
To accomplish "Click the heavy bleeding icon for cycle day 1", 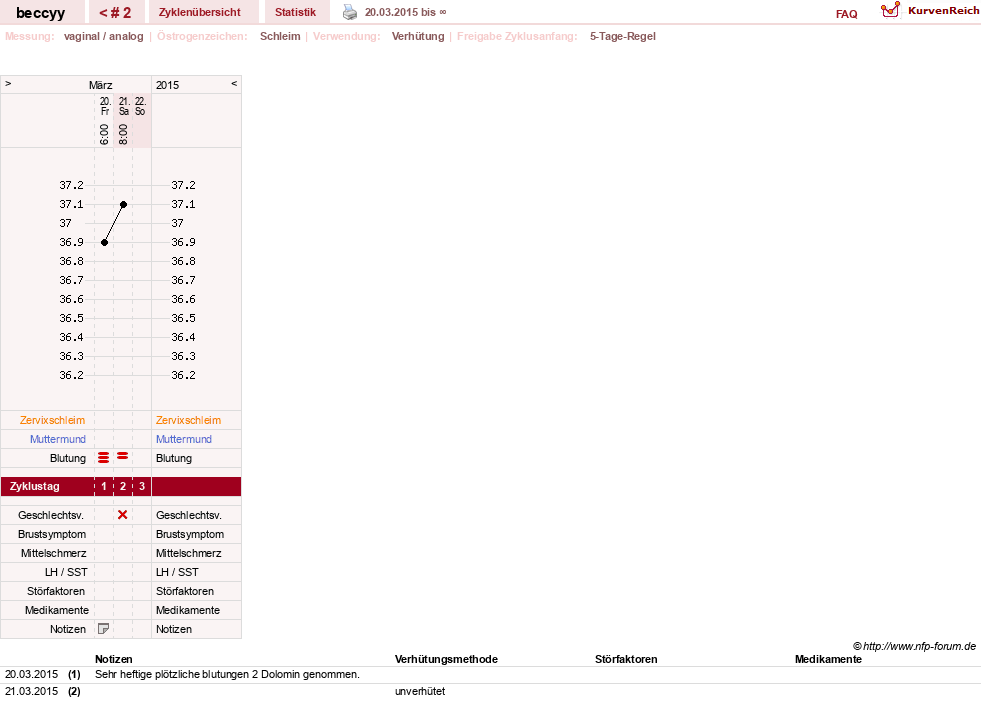I will 104,458.
